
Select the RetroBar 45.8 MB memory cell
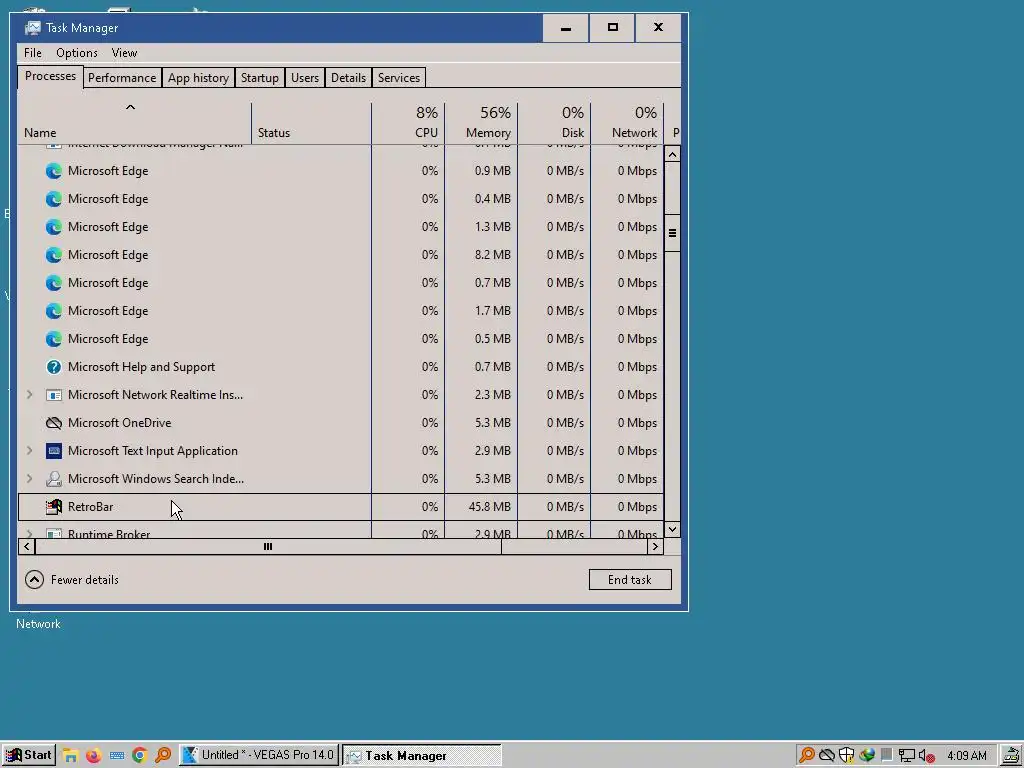point(481,507)
